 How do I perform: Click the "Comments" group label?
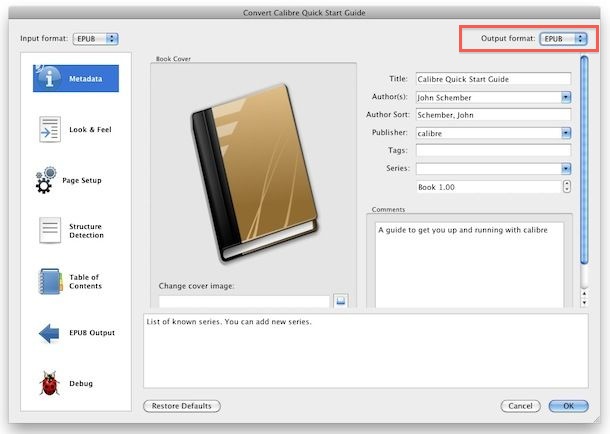tap(388, 209)
